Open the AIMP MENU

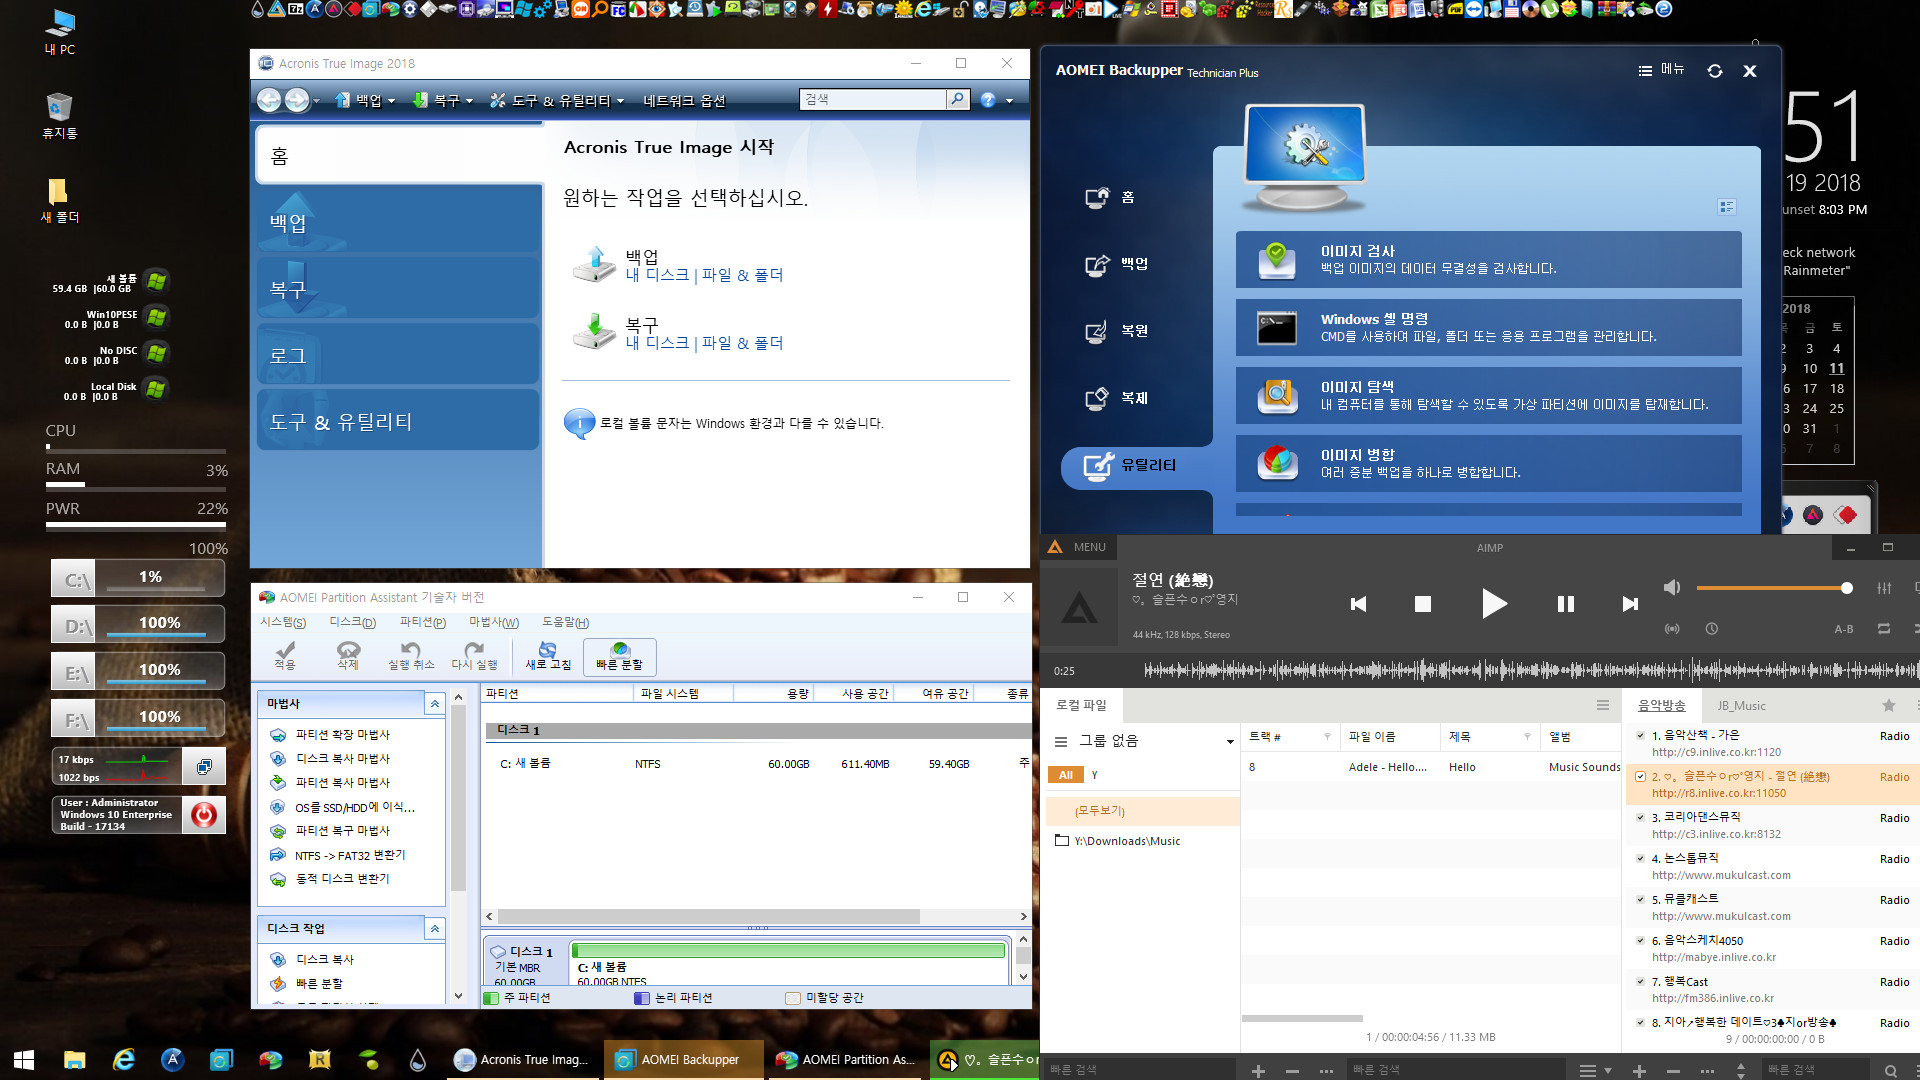point(1078,547)
